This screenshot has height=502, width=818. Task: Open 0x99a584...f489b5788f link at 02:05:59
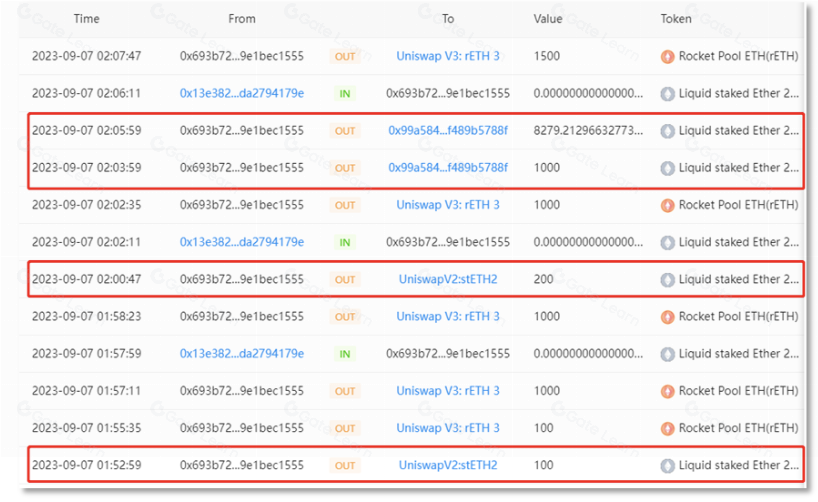tap(448, 130)
